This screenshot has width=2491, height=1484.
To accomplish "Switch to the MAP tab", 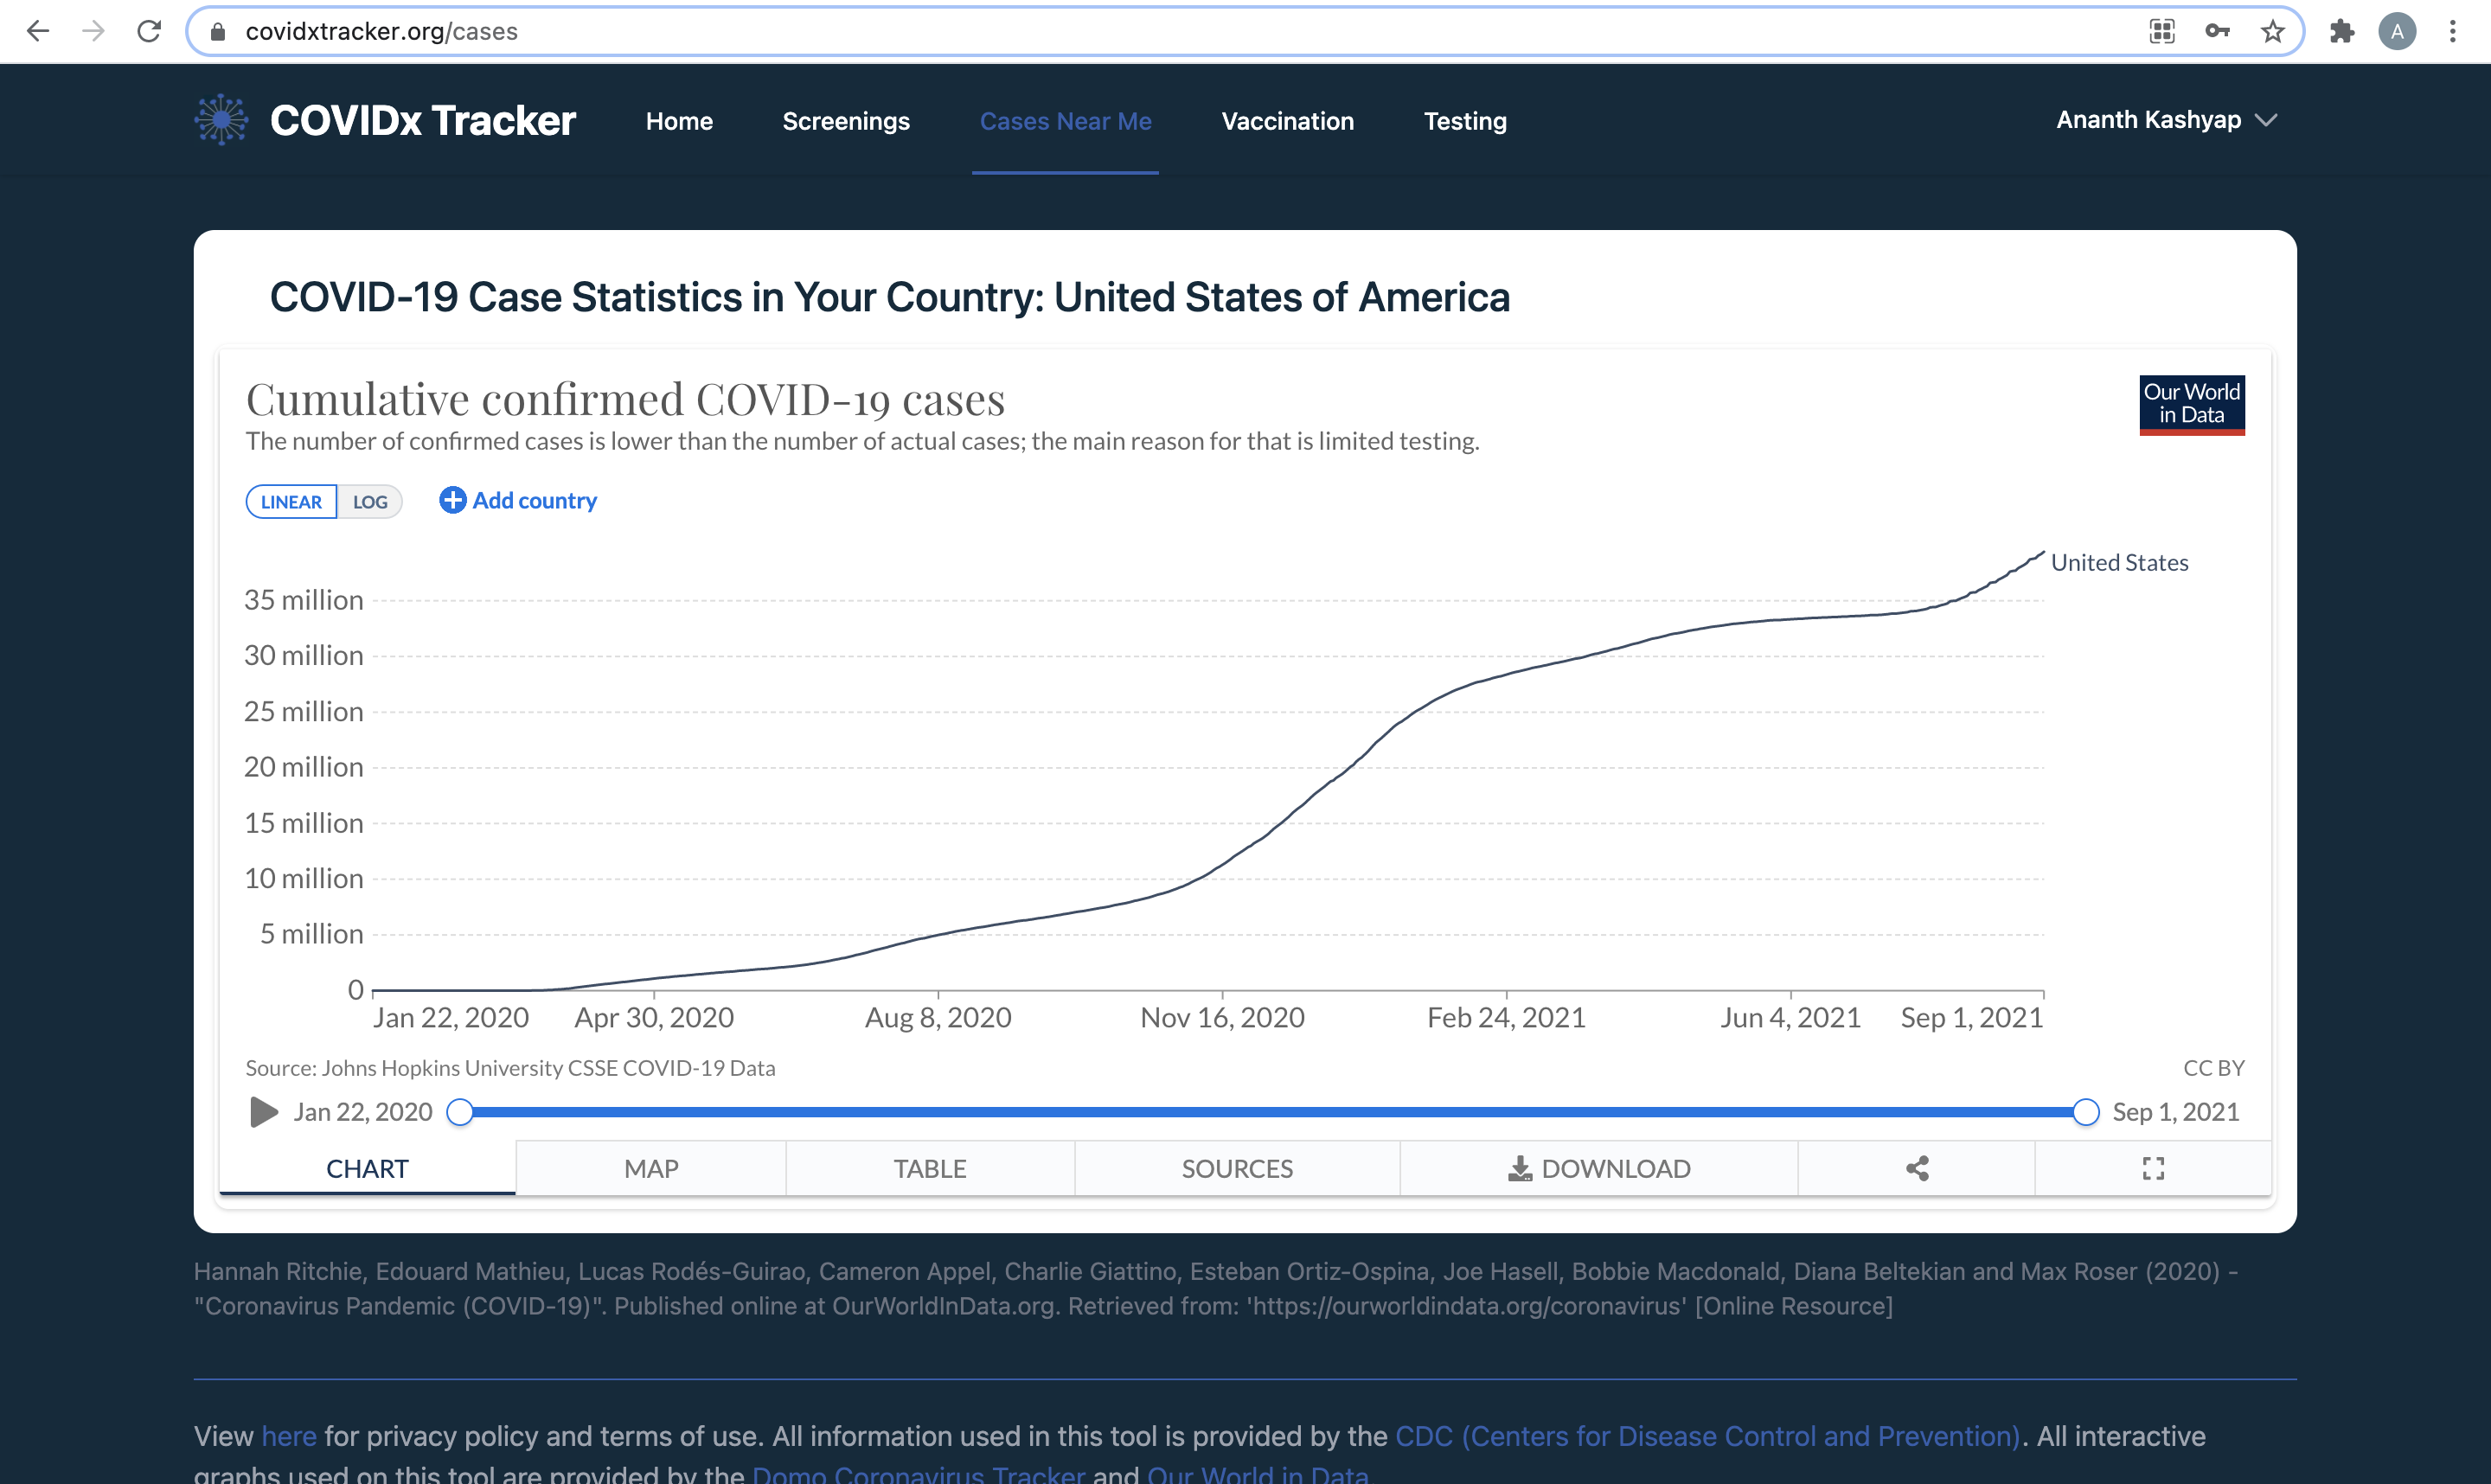I will coord(651,1168).
